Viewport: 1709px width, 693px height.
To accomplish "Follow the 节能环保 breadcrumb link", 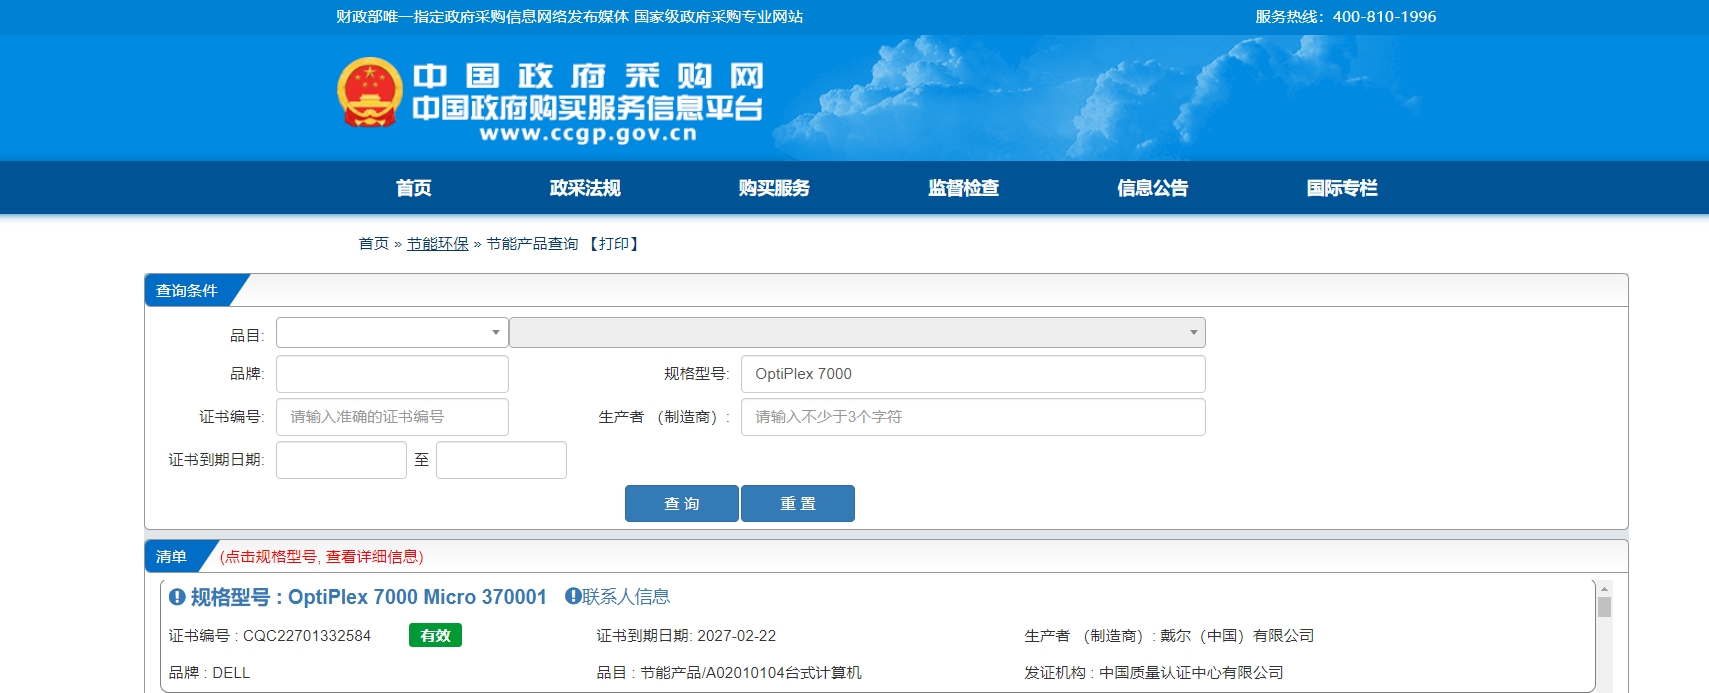I will pos(437,244).
